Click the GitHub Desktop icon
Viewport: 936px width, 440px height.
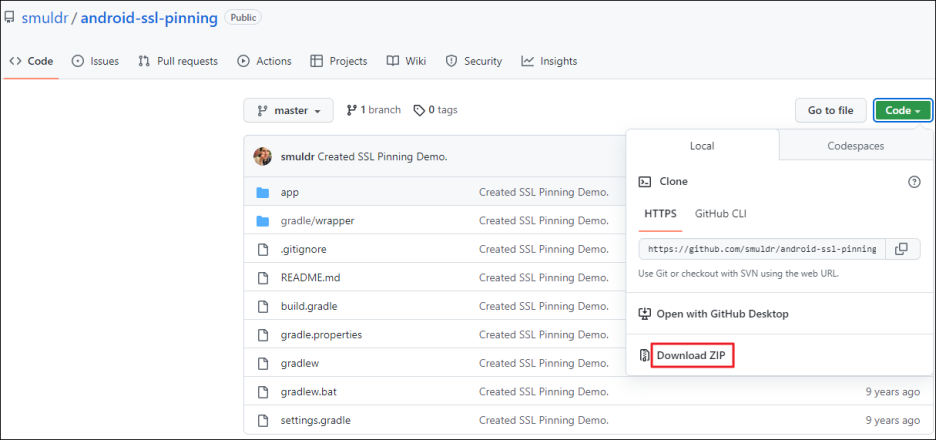point(645,313)
